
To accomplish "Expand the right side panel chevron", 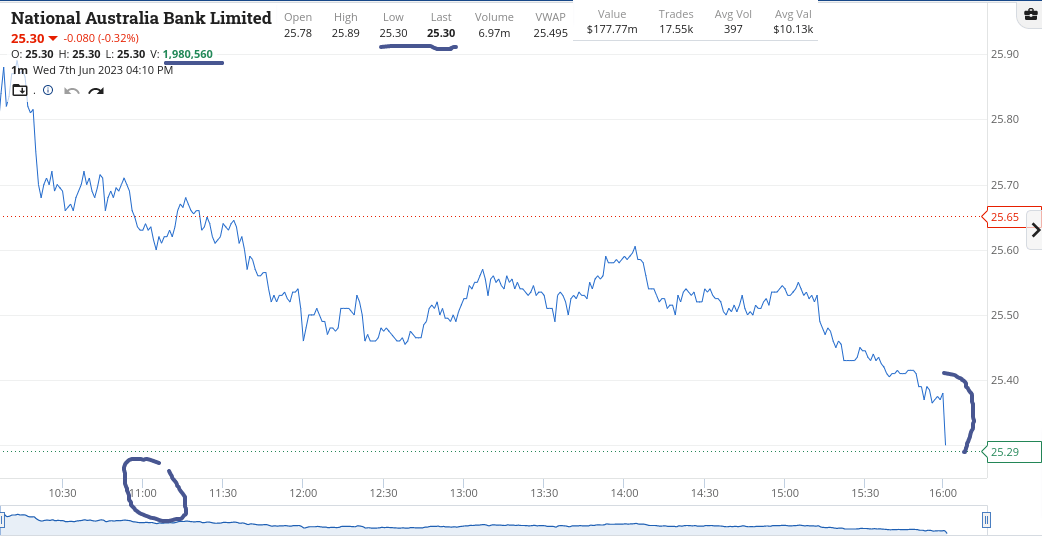I will point(1035,231).
